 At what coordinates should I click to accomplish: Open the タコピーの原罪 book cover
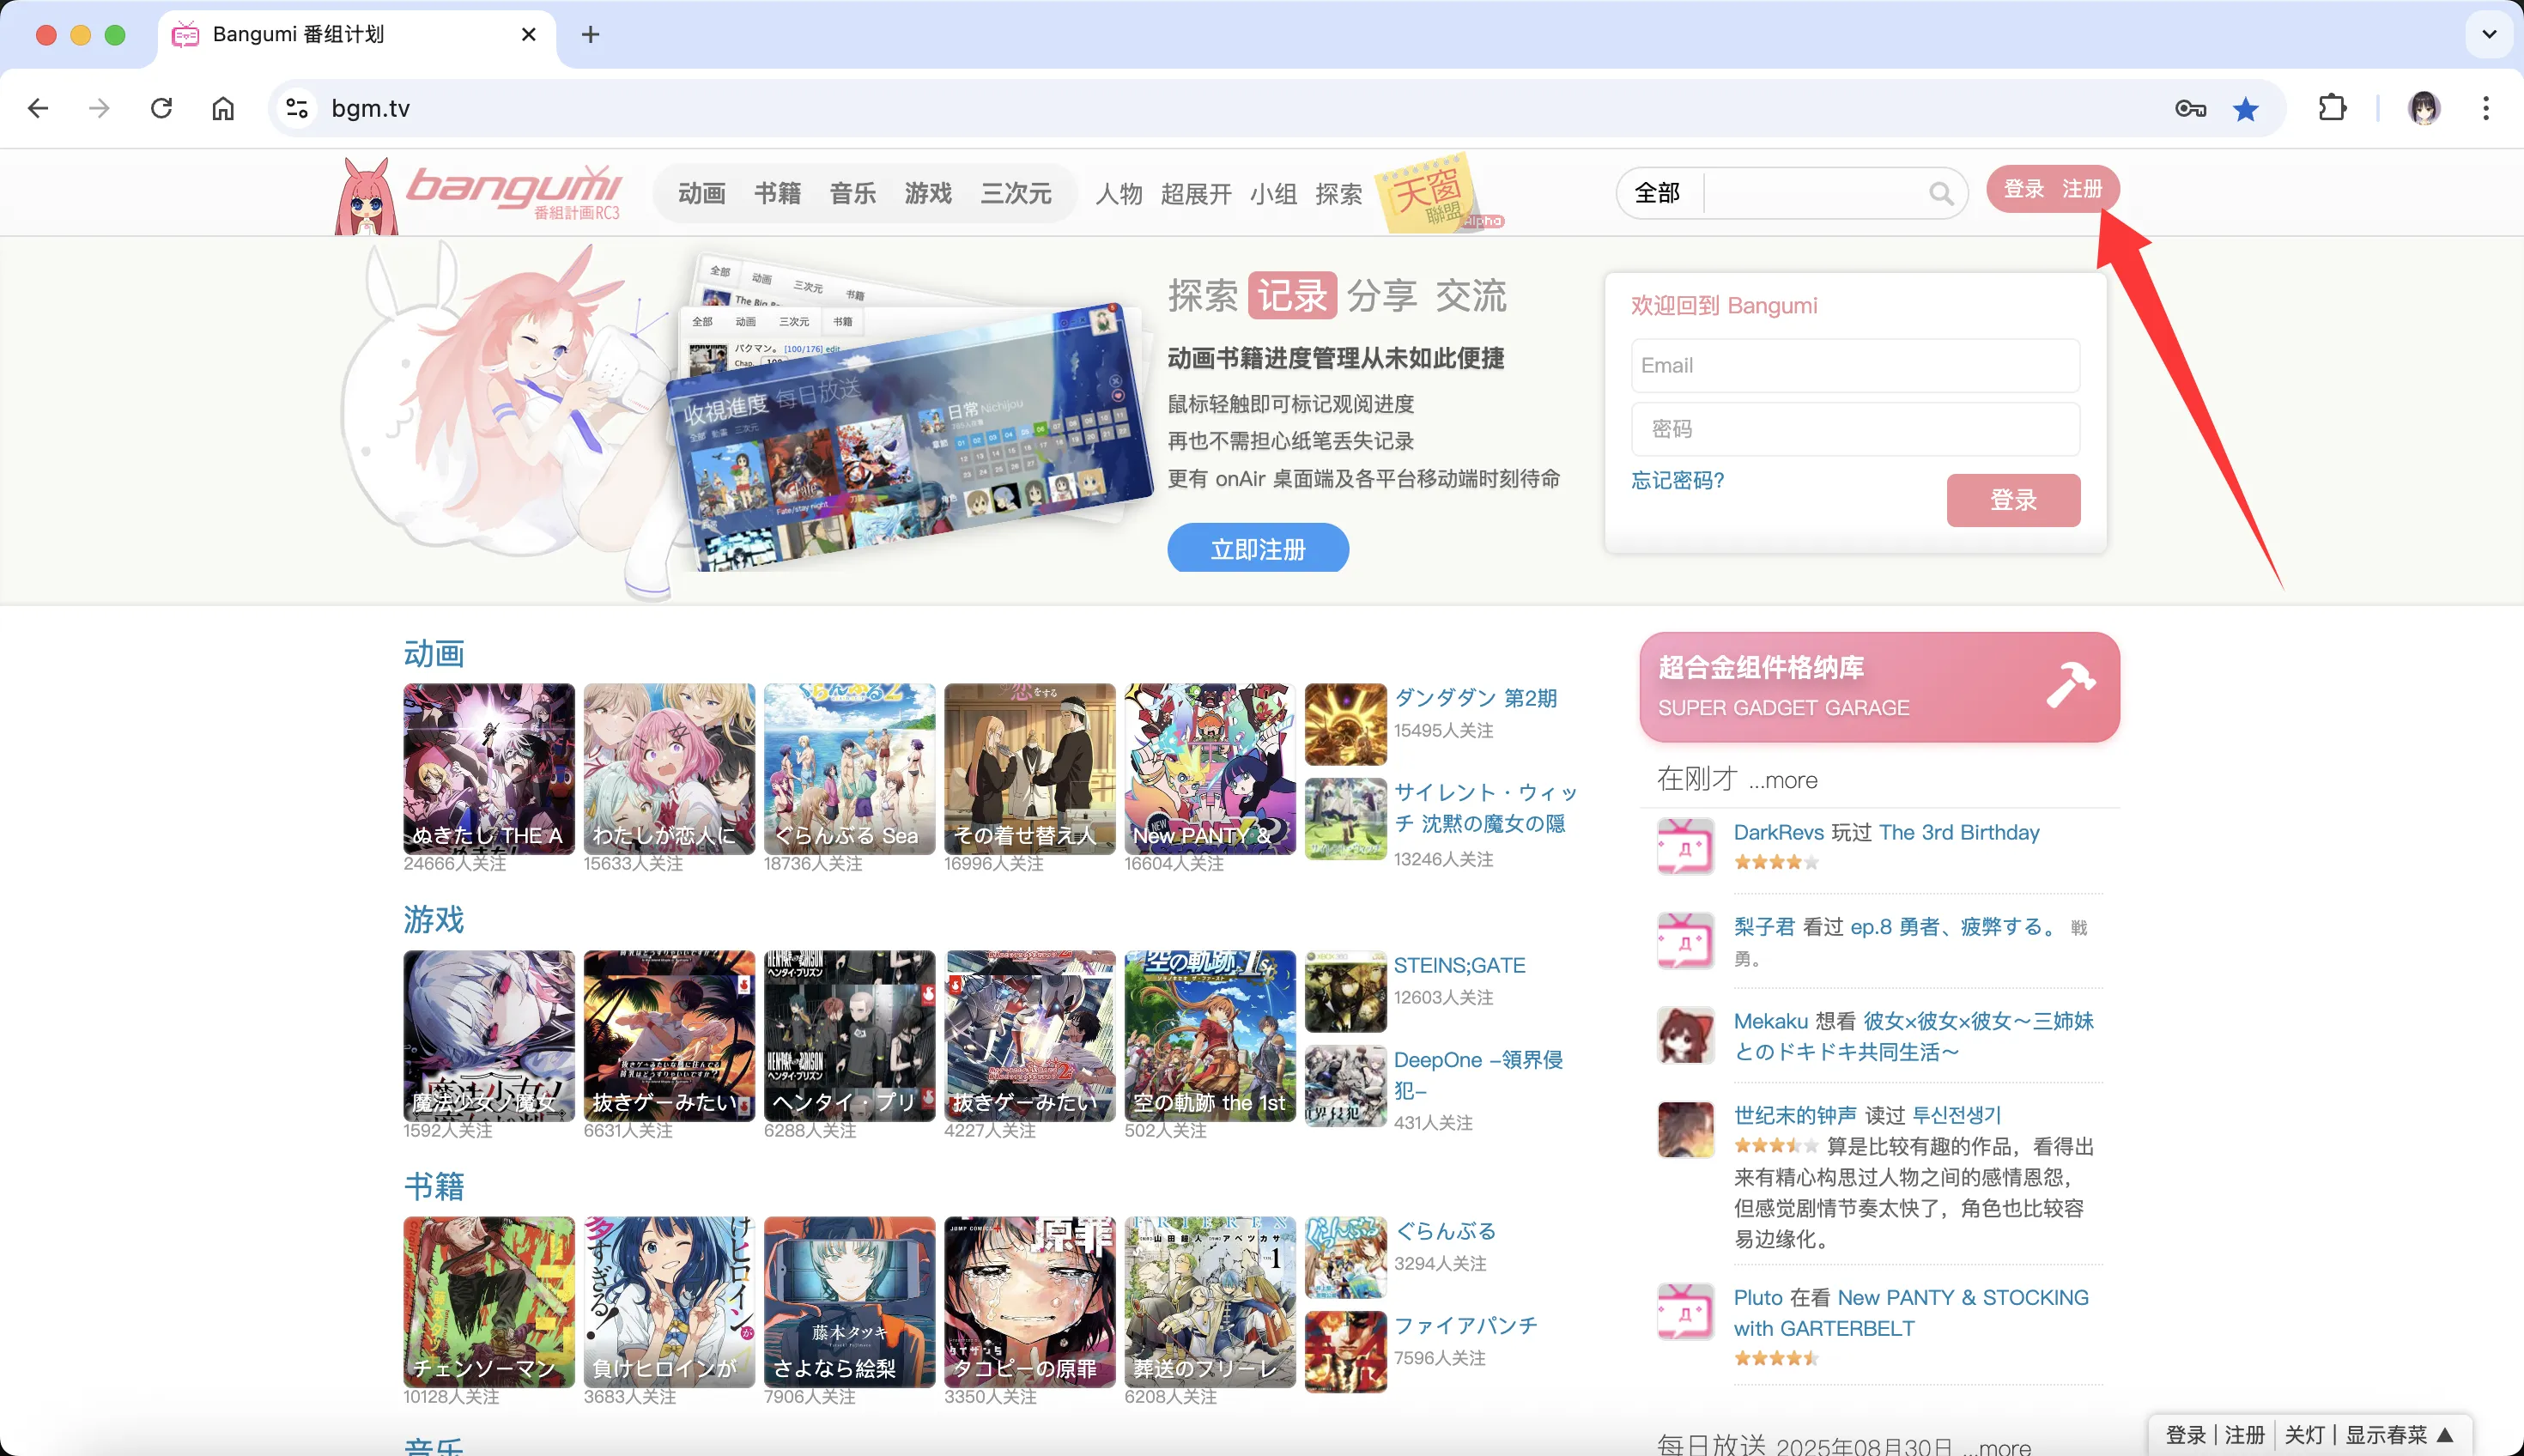pyautogui.click(x=1030, y=1302)
